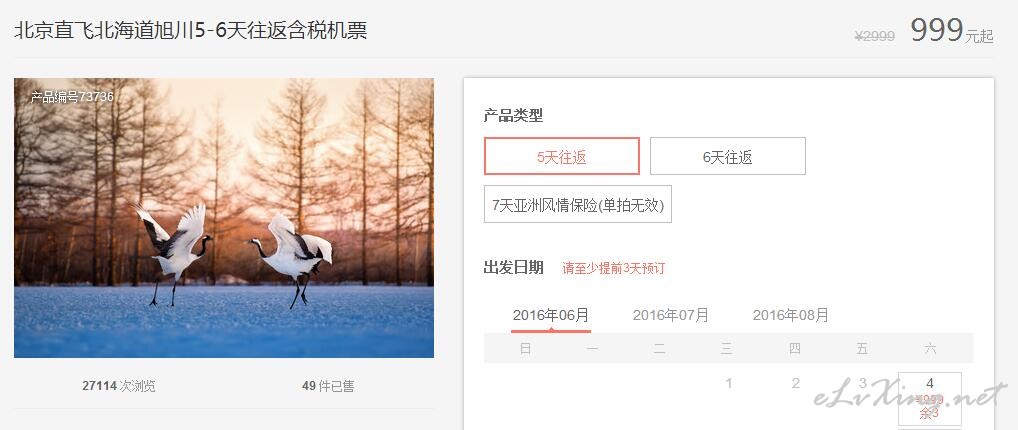Click the 请至少提前3天预订 notice
1018x430 pixels.
point(614,268)
